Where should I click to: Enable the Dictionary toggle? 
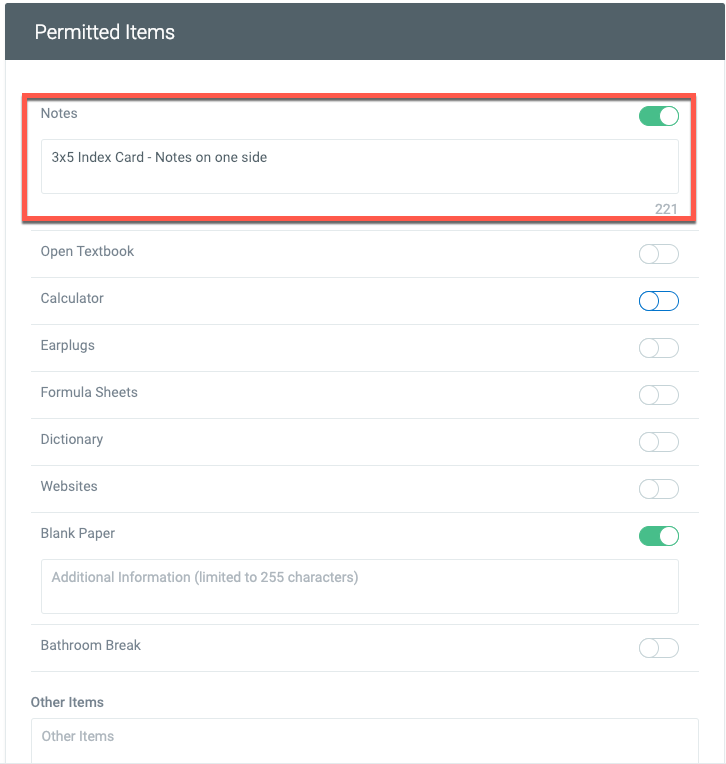[x=658, y=442]
